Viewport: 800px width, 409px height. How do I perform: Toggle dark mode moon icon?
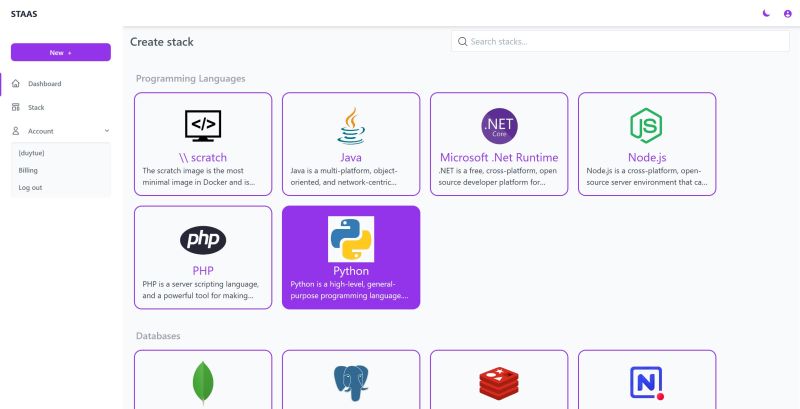pos(766,13)
